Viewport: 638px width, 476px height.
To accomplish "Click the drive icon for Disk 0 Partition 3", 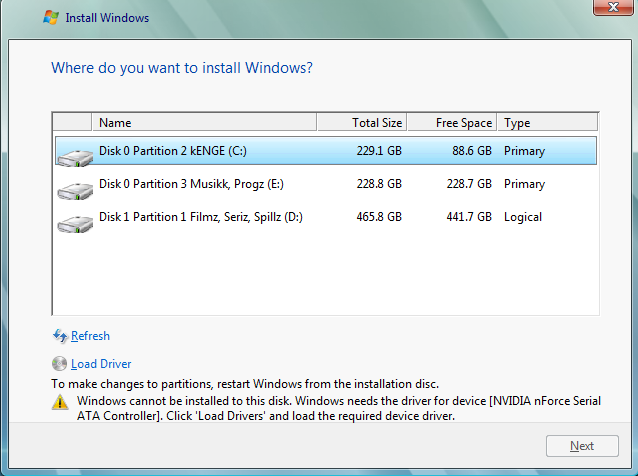I will coord(75,191).
